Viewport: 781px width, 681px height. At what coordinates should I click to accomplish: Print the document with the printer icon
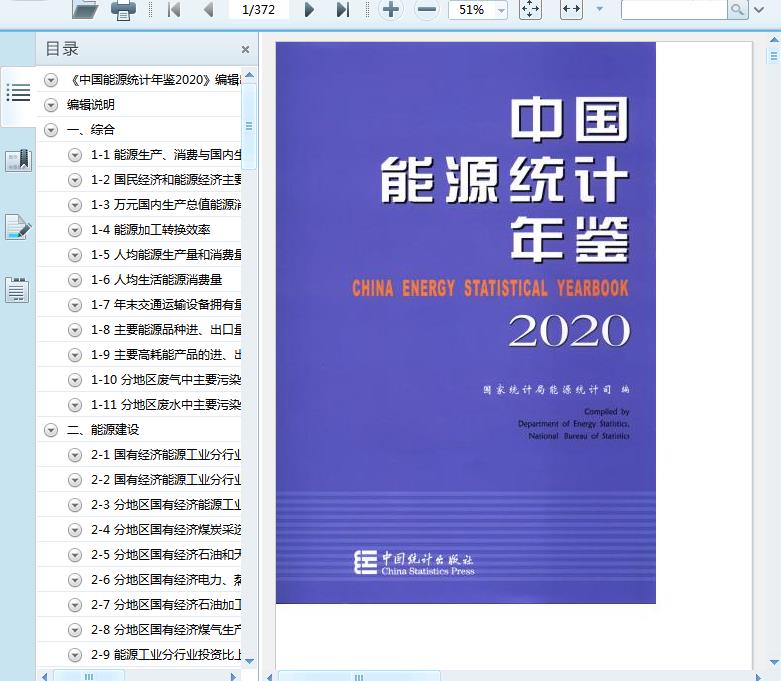[x=123, y=9]
